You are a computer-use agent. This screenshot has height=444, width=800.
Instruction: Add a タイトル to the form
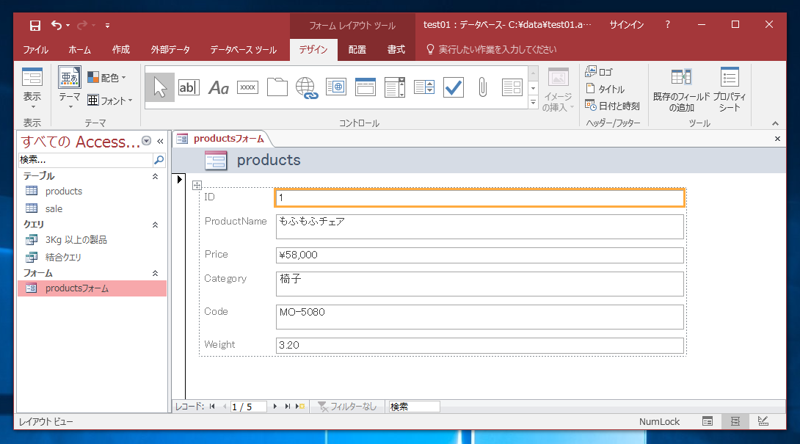point(605,89)
